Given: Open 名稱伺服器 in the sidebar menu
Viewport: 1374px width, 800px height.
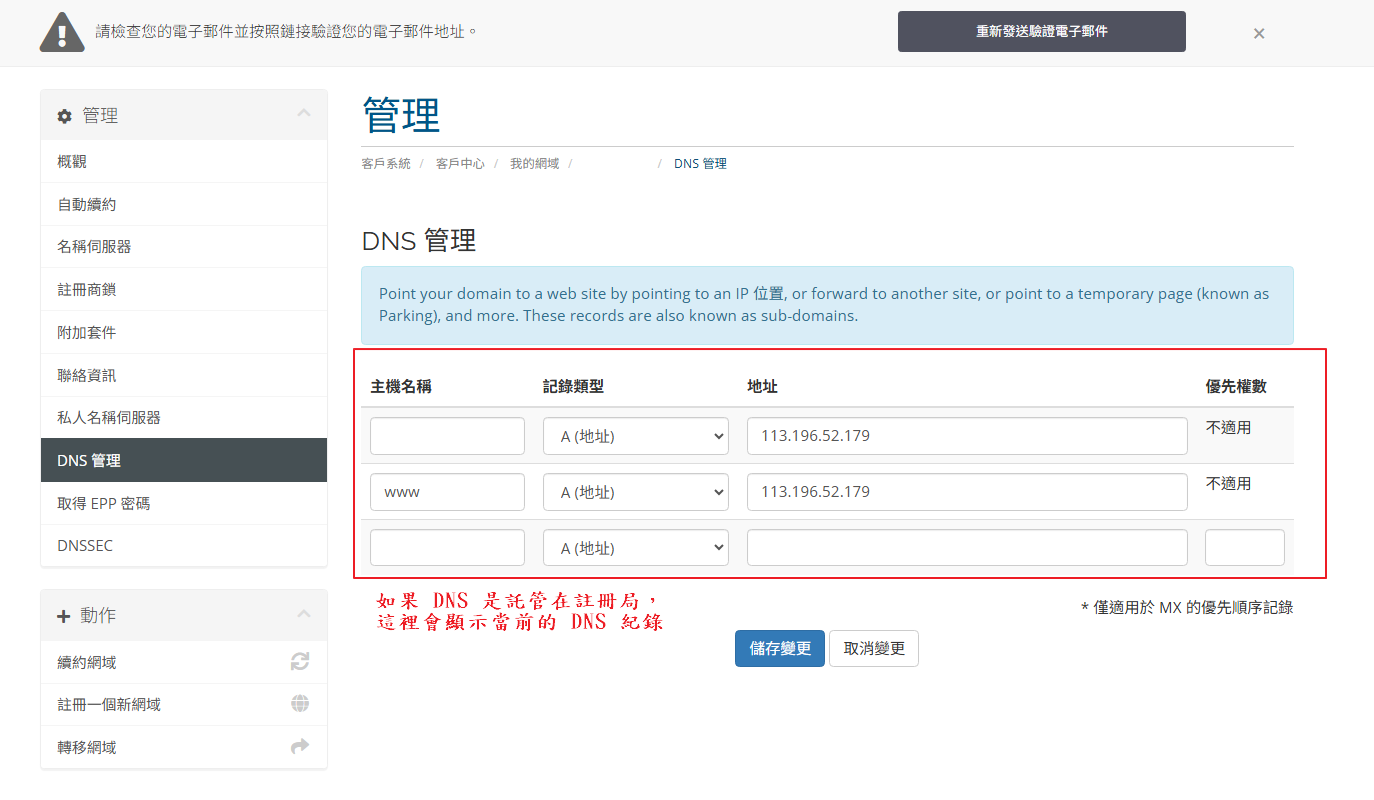Looking at the screenshot, I should click(94, 246).
